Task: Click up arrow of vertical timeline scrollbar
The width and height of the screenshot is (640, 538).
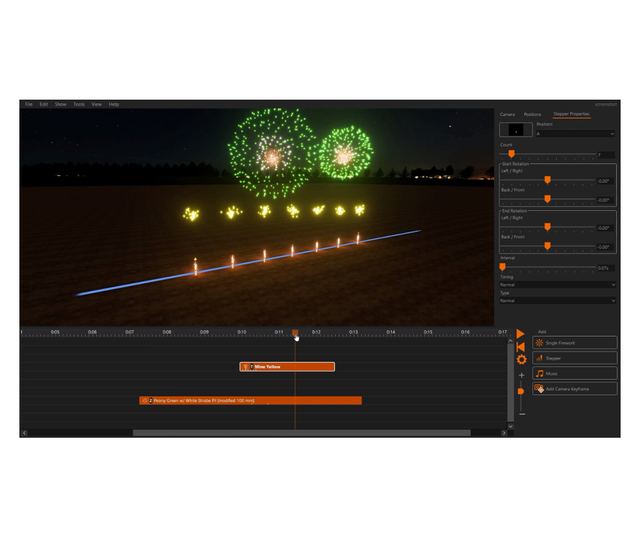Action: [510, 340]
